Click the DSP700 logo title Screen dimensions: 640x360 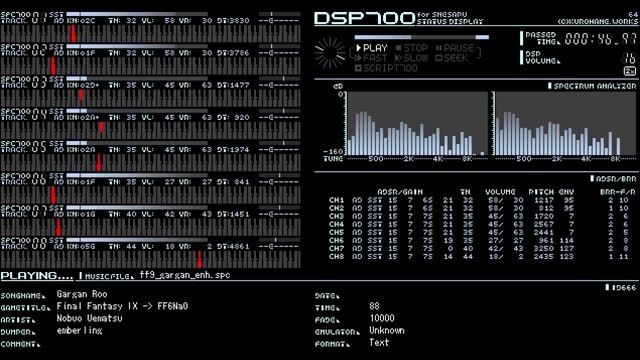[x=364, y=18]
